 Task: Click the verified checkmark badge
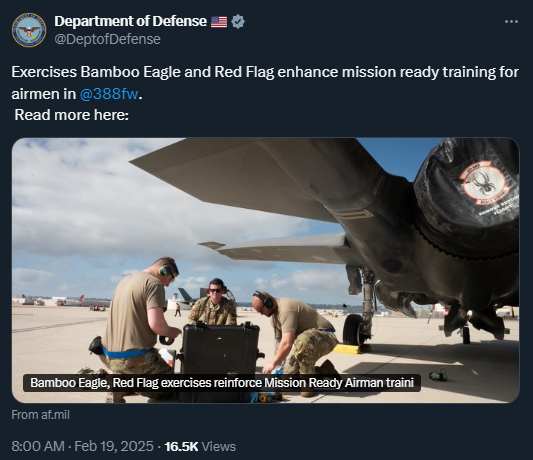[238, 21]
